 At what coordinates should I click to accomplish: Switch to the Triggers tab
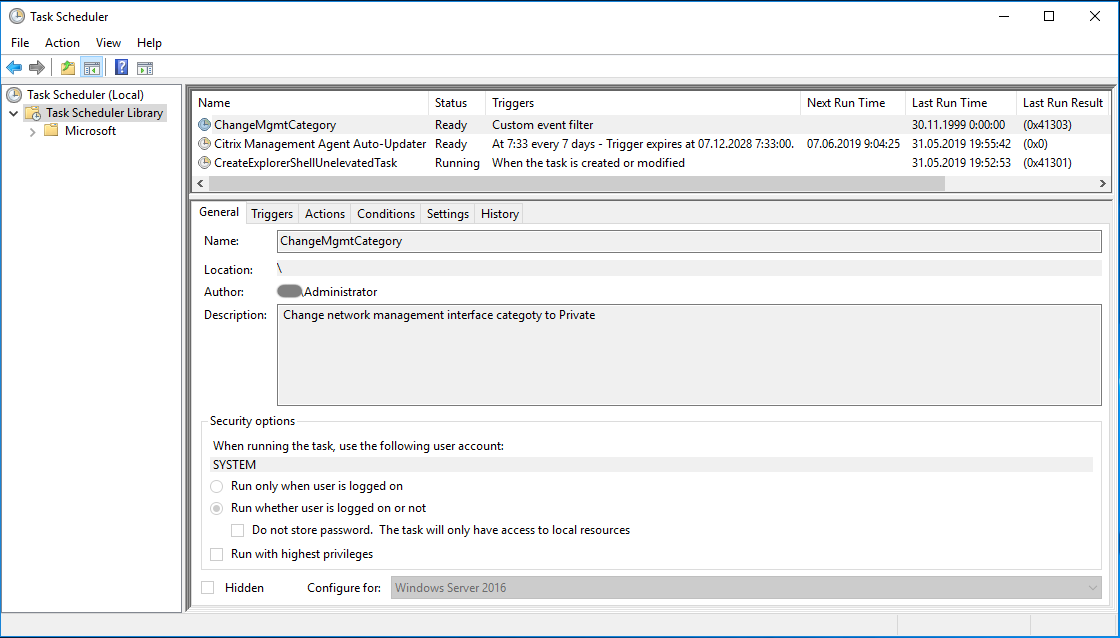tap(272, 214)
